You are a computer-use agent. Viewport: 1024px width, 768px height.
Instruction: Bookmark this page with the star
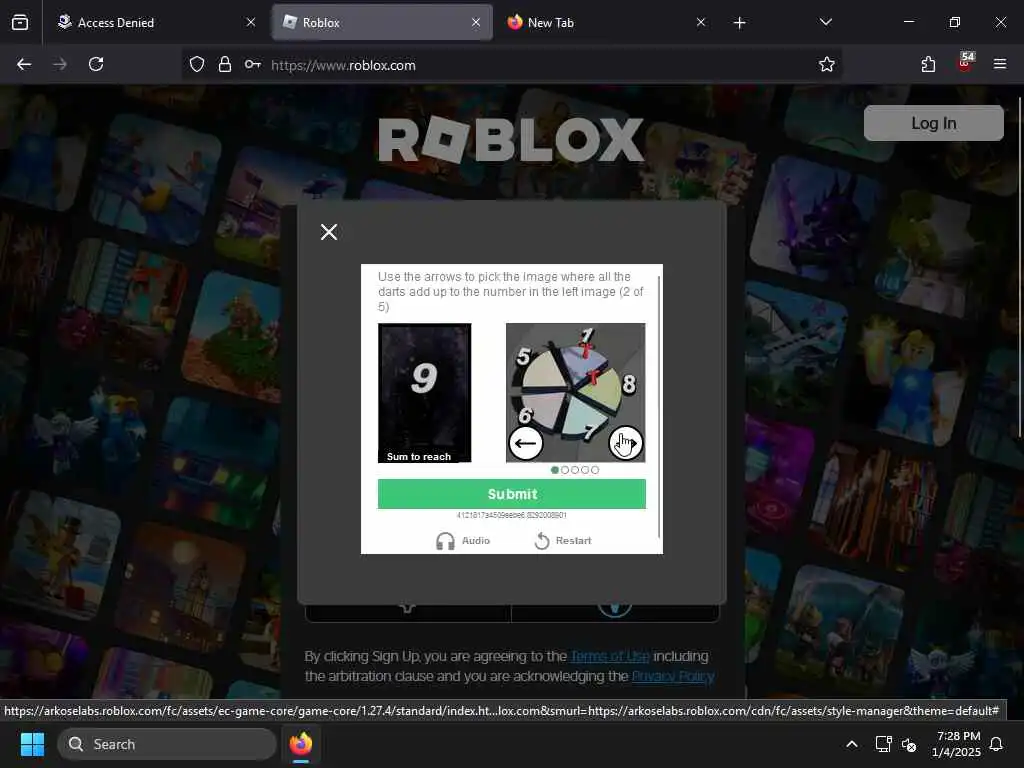pyautogui.click(x=826, y=64)
